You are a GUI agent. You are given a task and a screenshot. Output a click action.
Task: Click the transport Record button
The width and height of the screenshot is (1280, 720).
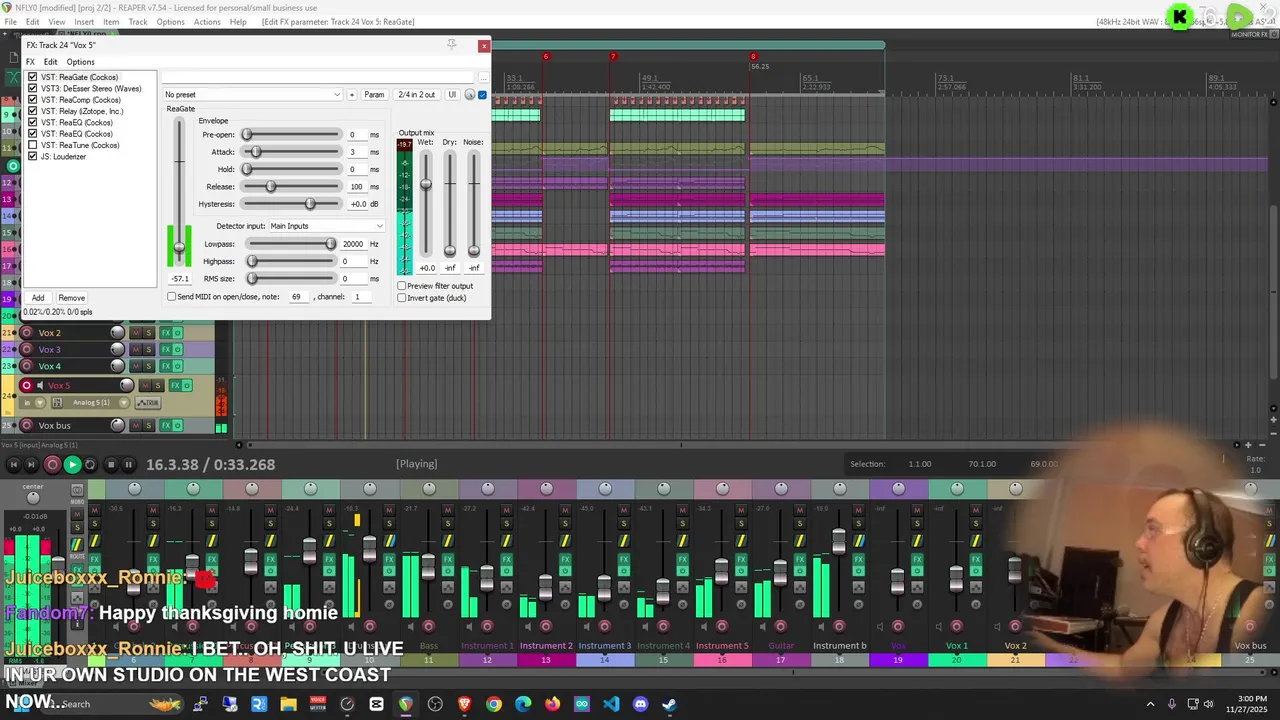pyautogui.click(x=52, y=464)
